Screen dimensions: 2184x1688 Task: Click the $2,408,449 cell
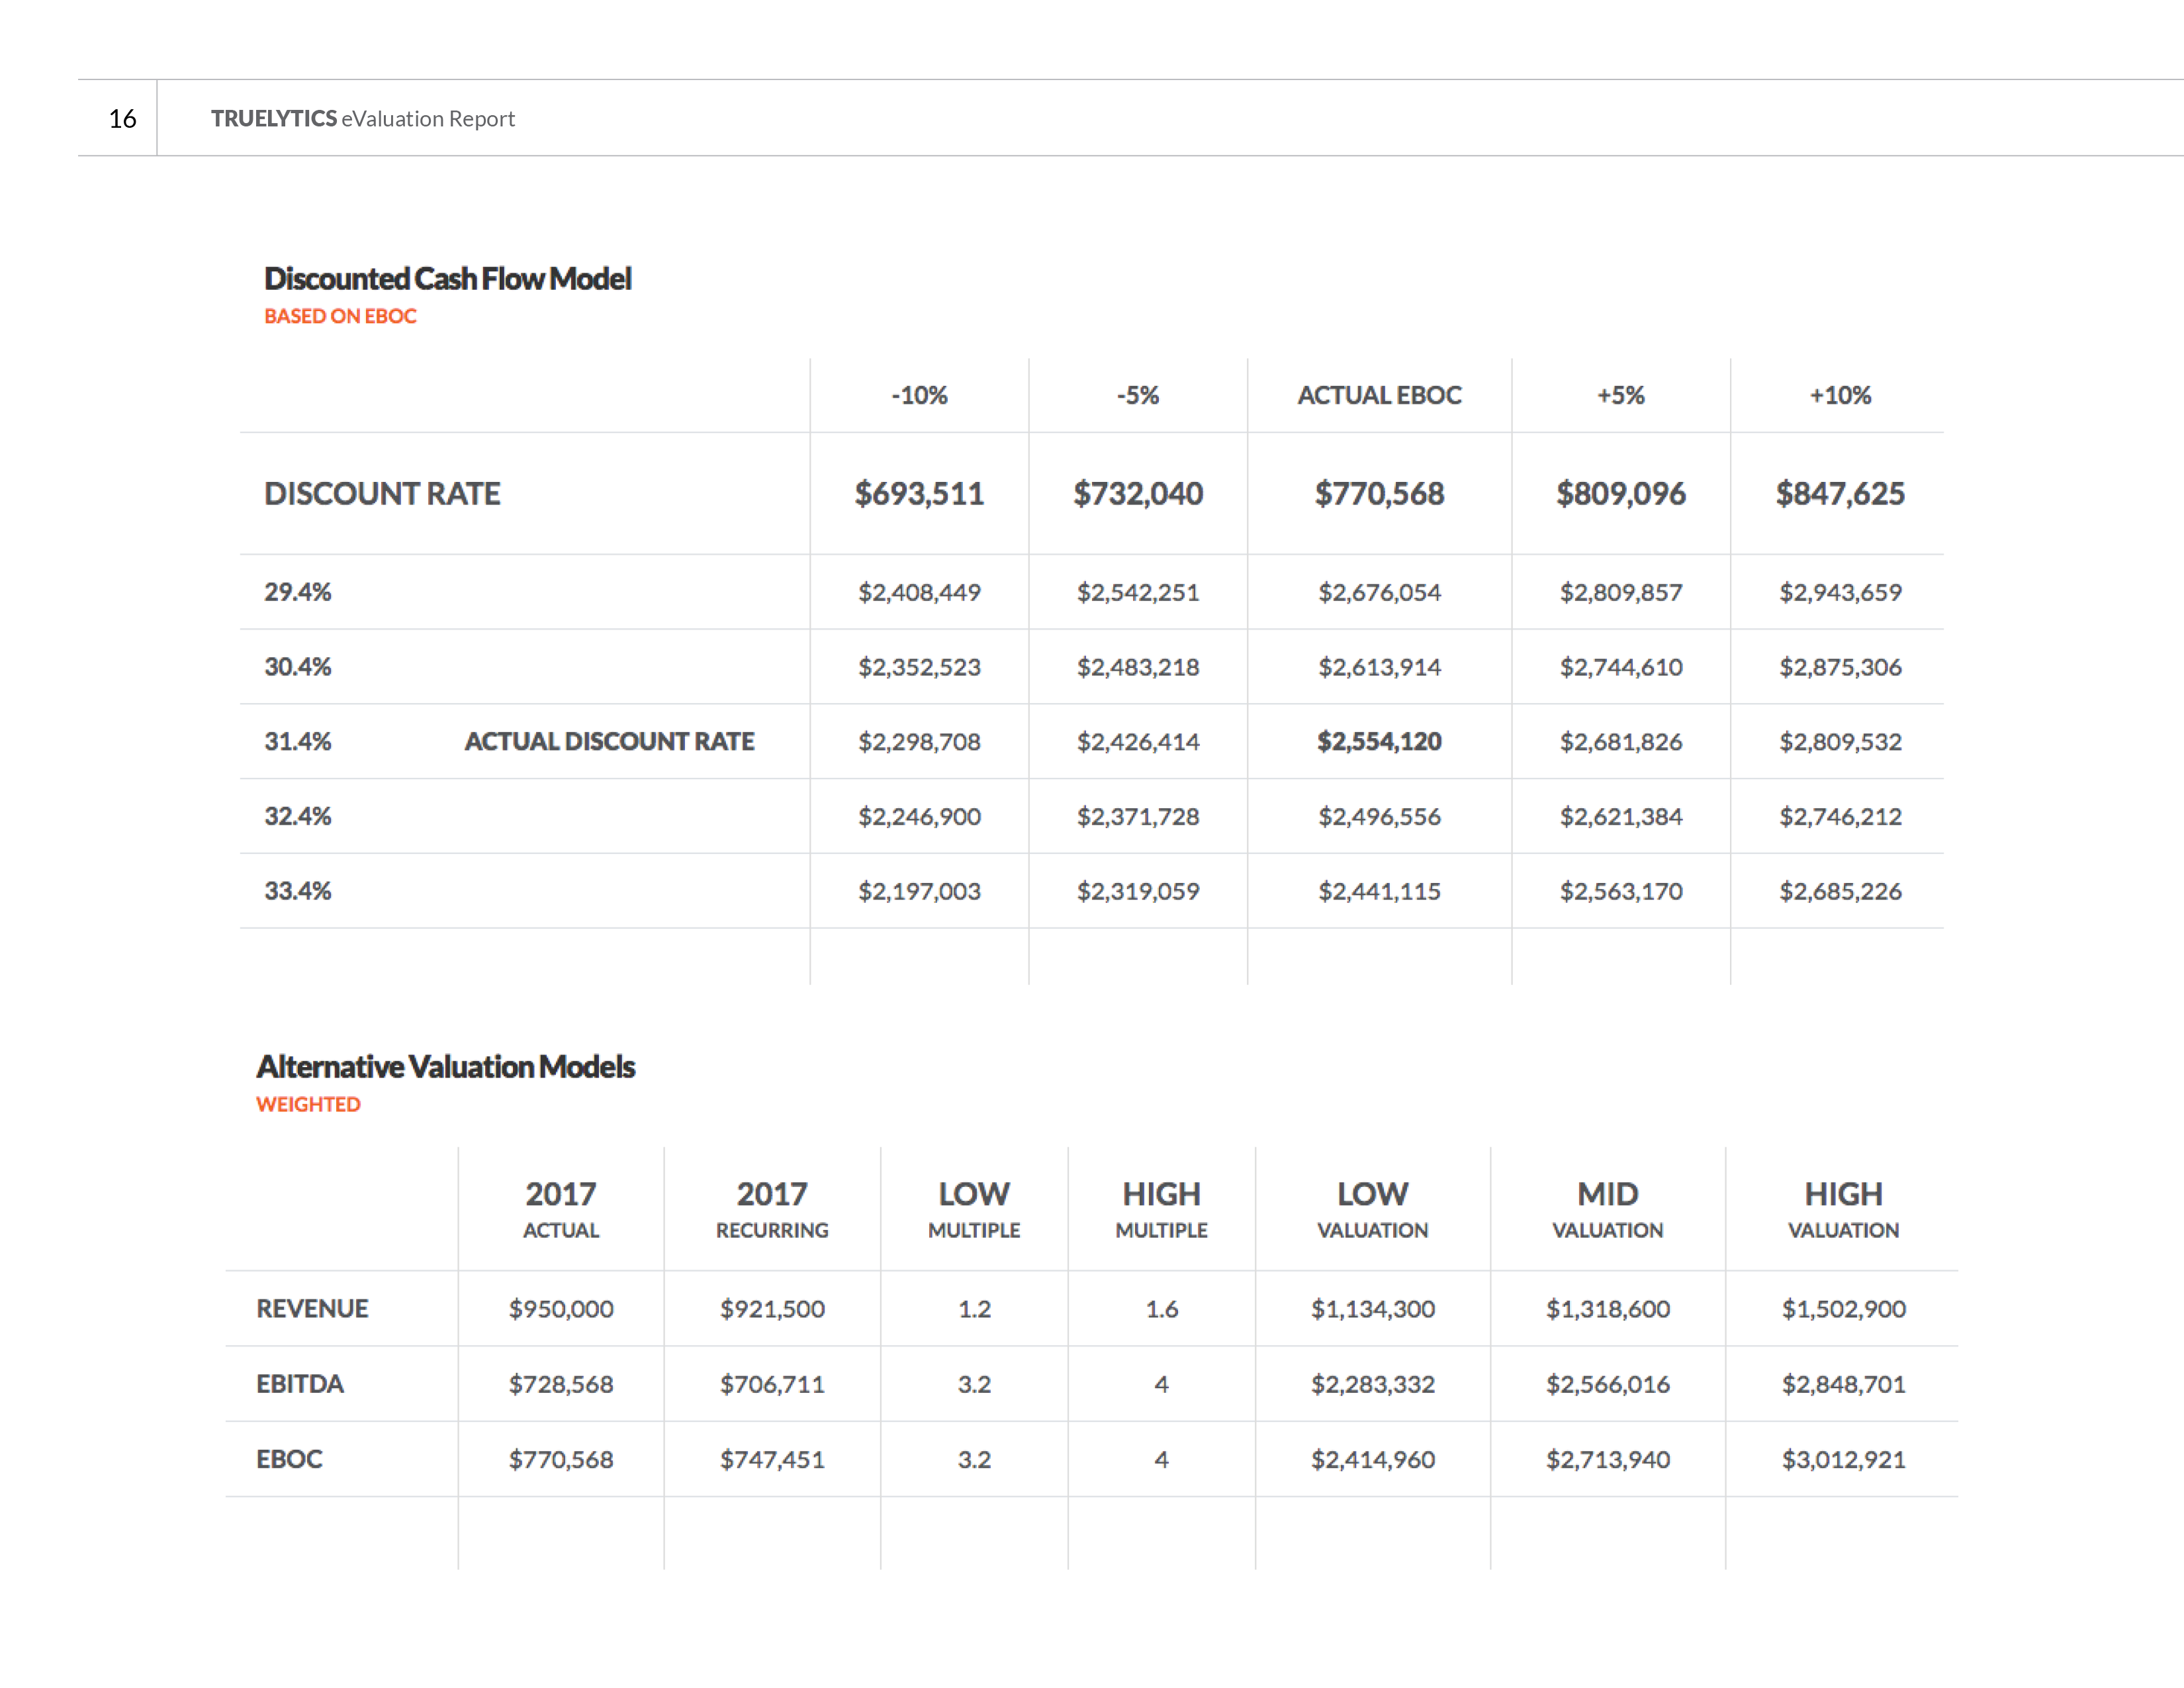919,592
